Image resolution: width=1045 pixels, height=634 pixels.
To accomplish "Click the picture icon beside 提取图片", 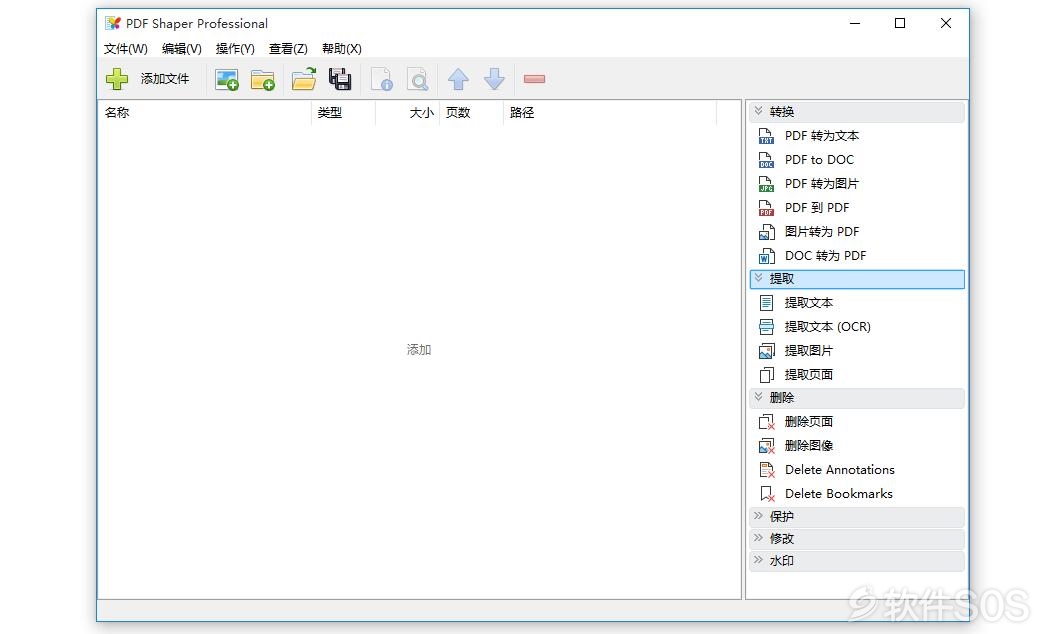I will point(766,351).
